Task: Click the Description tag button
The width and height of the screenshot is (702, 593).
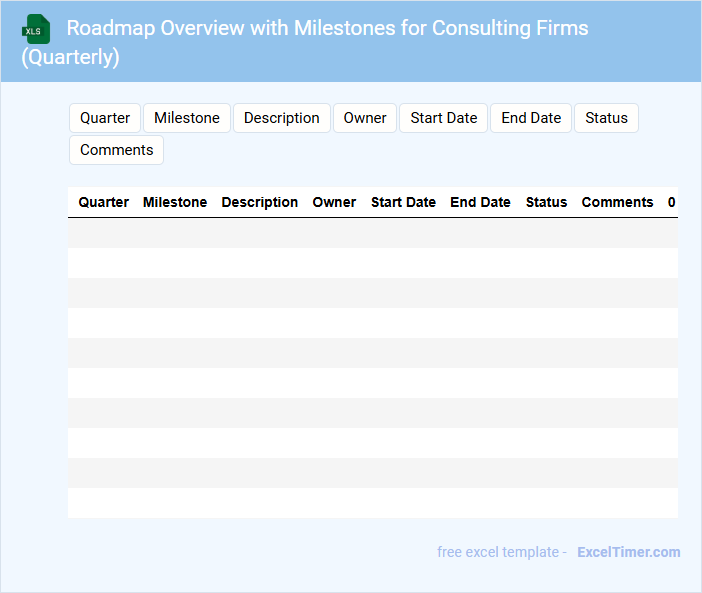Action: pyautogui.click(x=282, y=118)
